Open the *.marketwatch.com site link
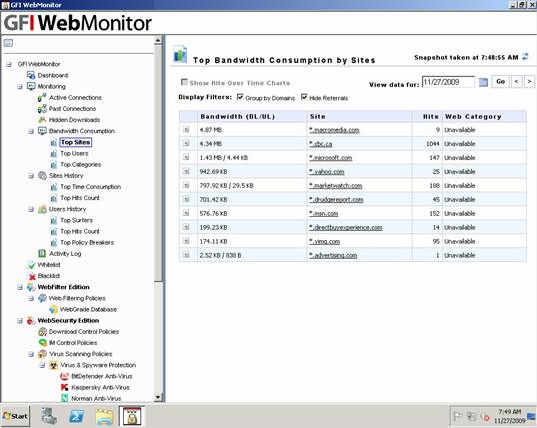 [336, 186]
